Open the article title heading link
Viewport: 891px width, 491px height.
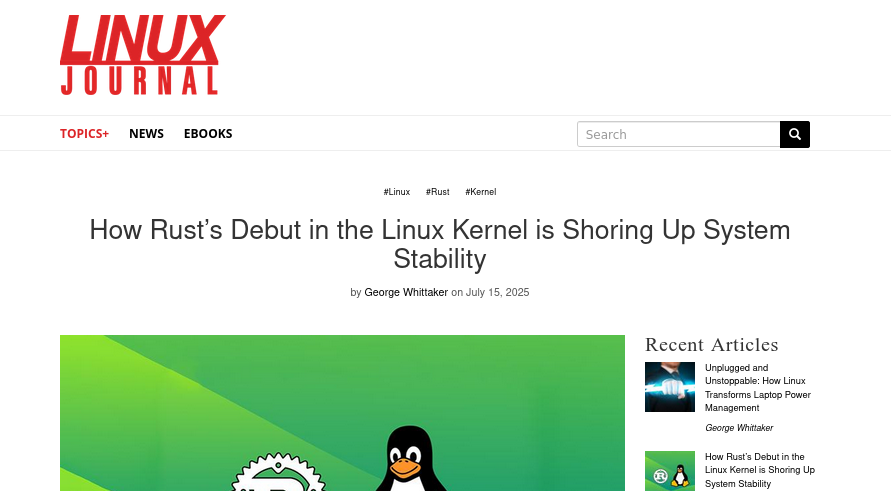[x=440, y=244]
